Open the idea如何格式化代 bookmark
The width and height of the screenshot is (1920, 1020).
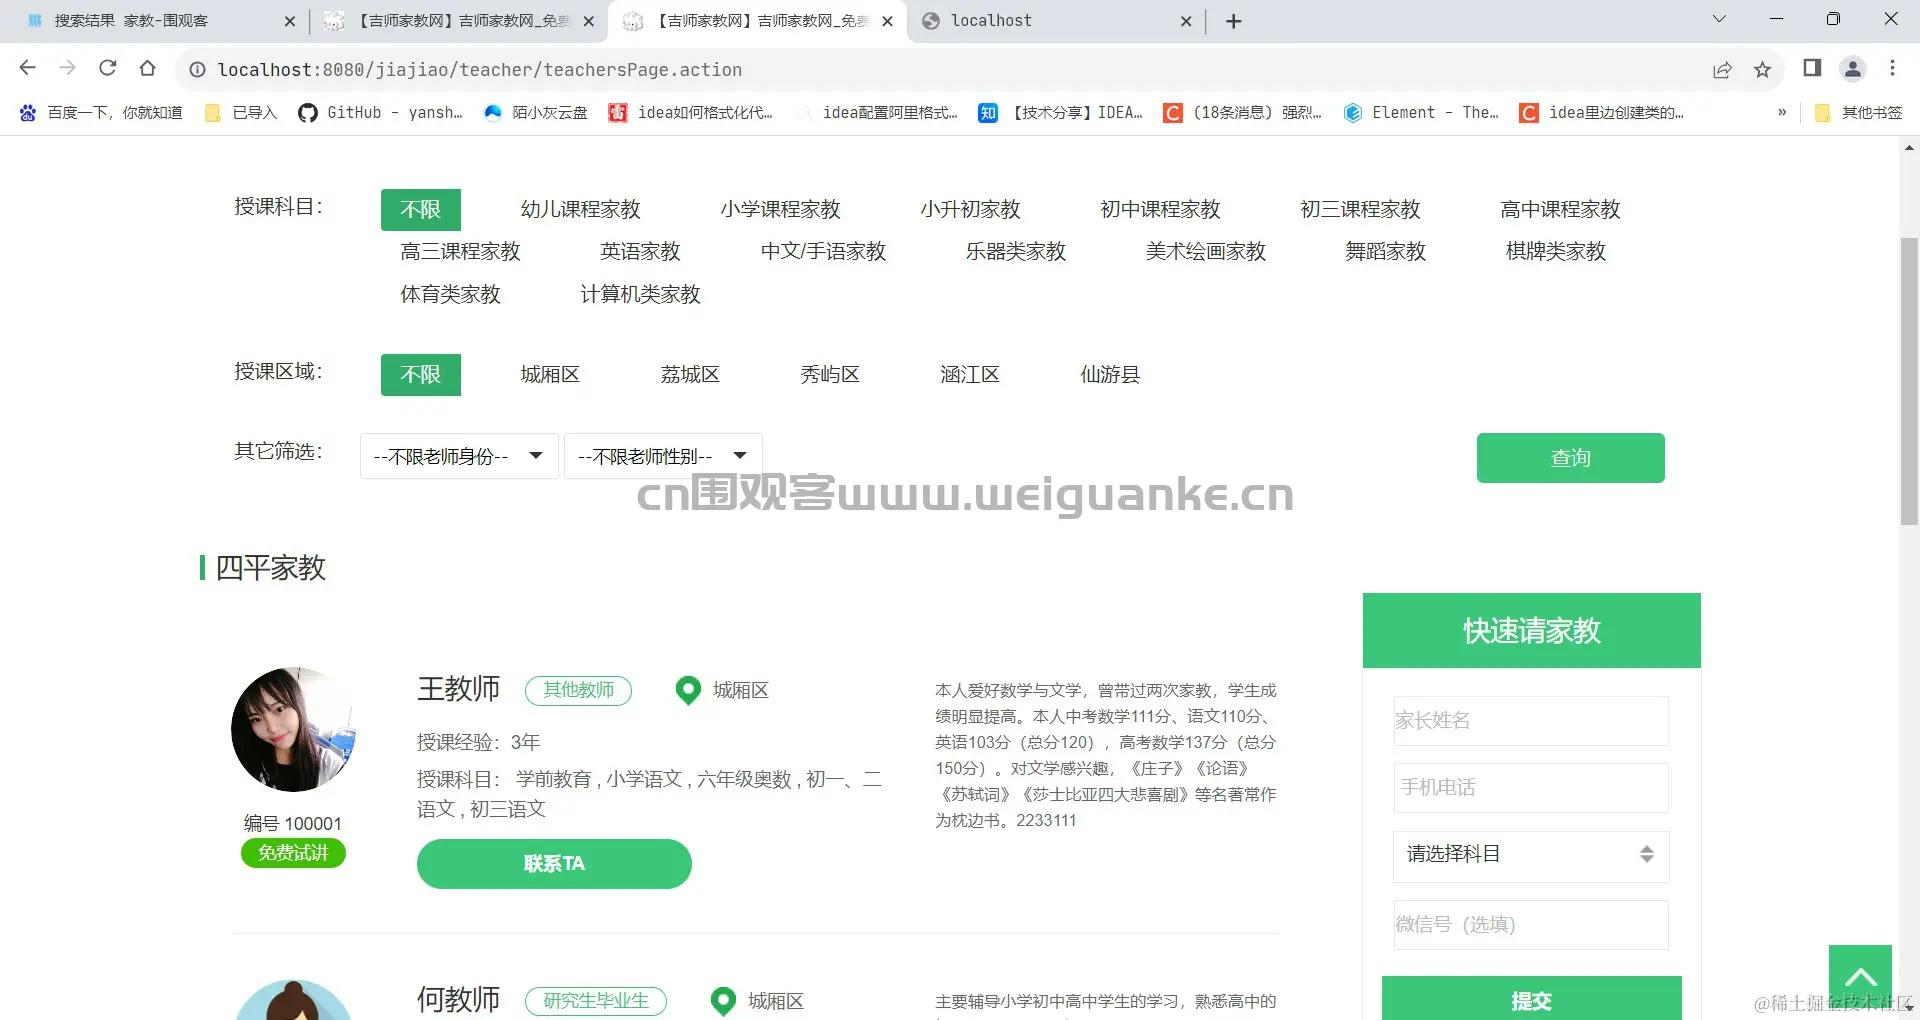[x=691, y=113]
